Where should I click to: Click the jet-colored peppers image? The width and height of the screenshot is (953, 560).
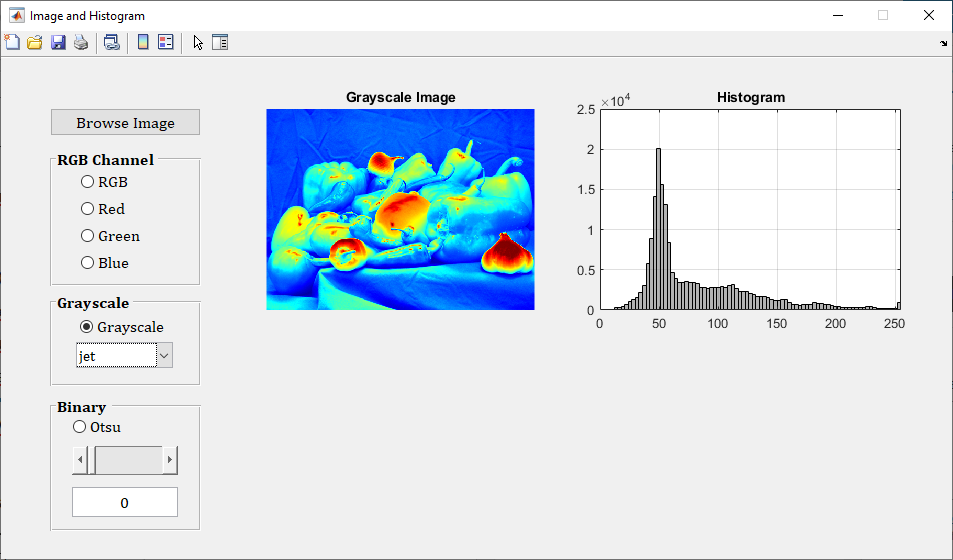pos(400,209)
